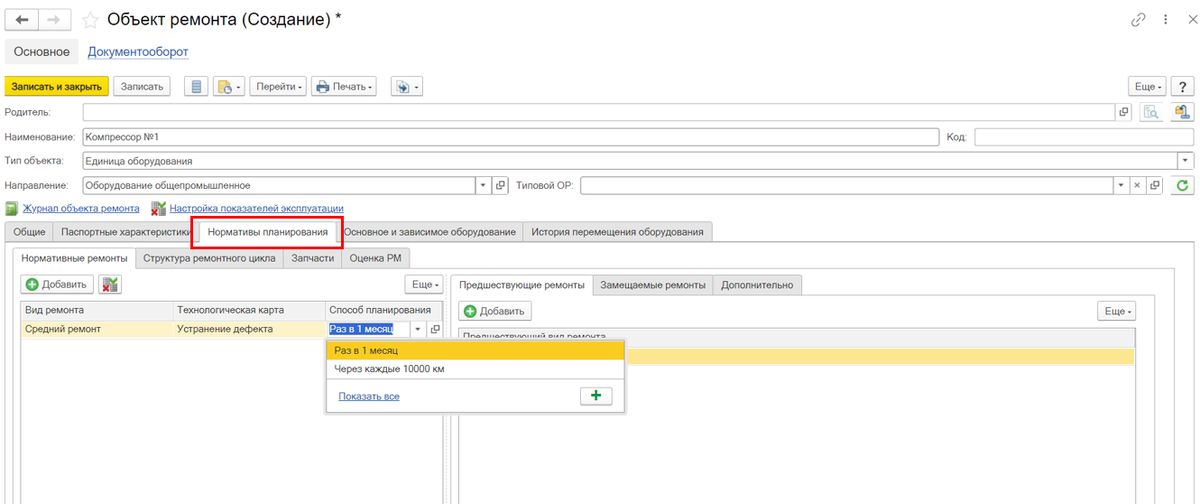1200x504 pixels.
Task: Open the Родитель field selection icon
Action: pyautogui.click(x=1123, y=112)
